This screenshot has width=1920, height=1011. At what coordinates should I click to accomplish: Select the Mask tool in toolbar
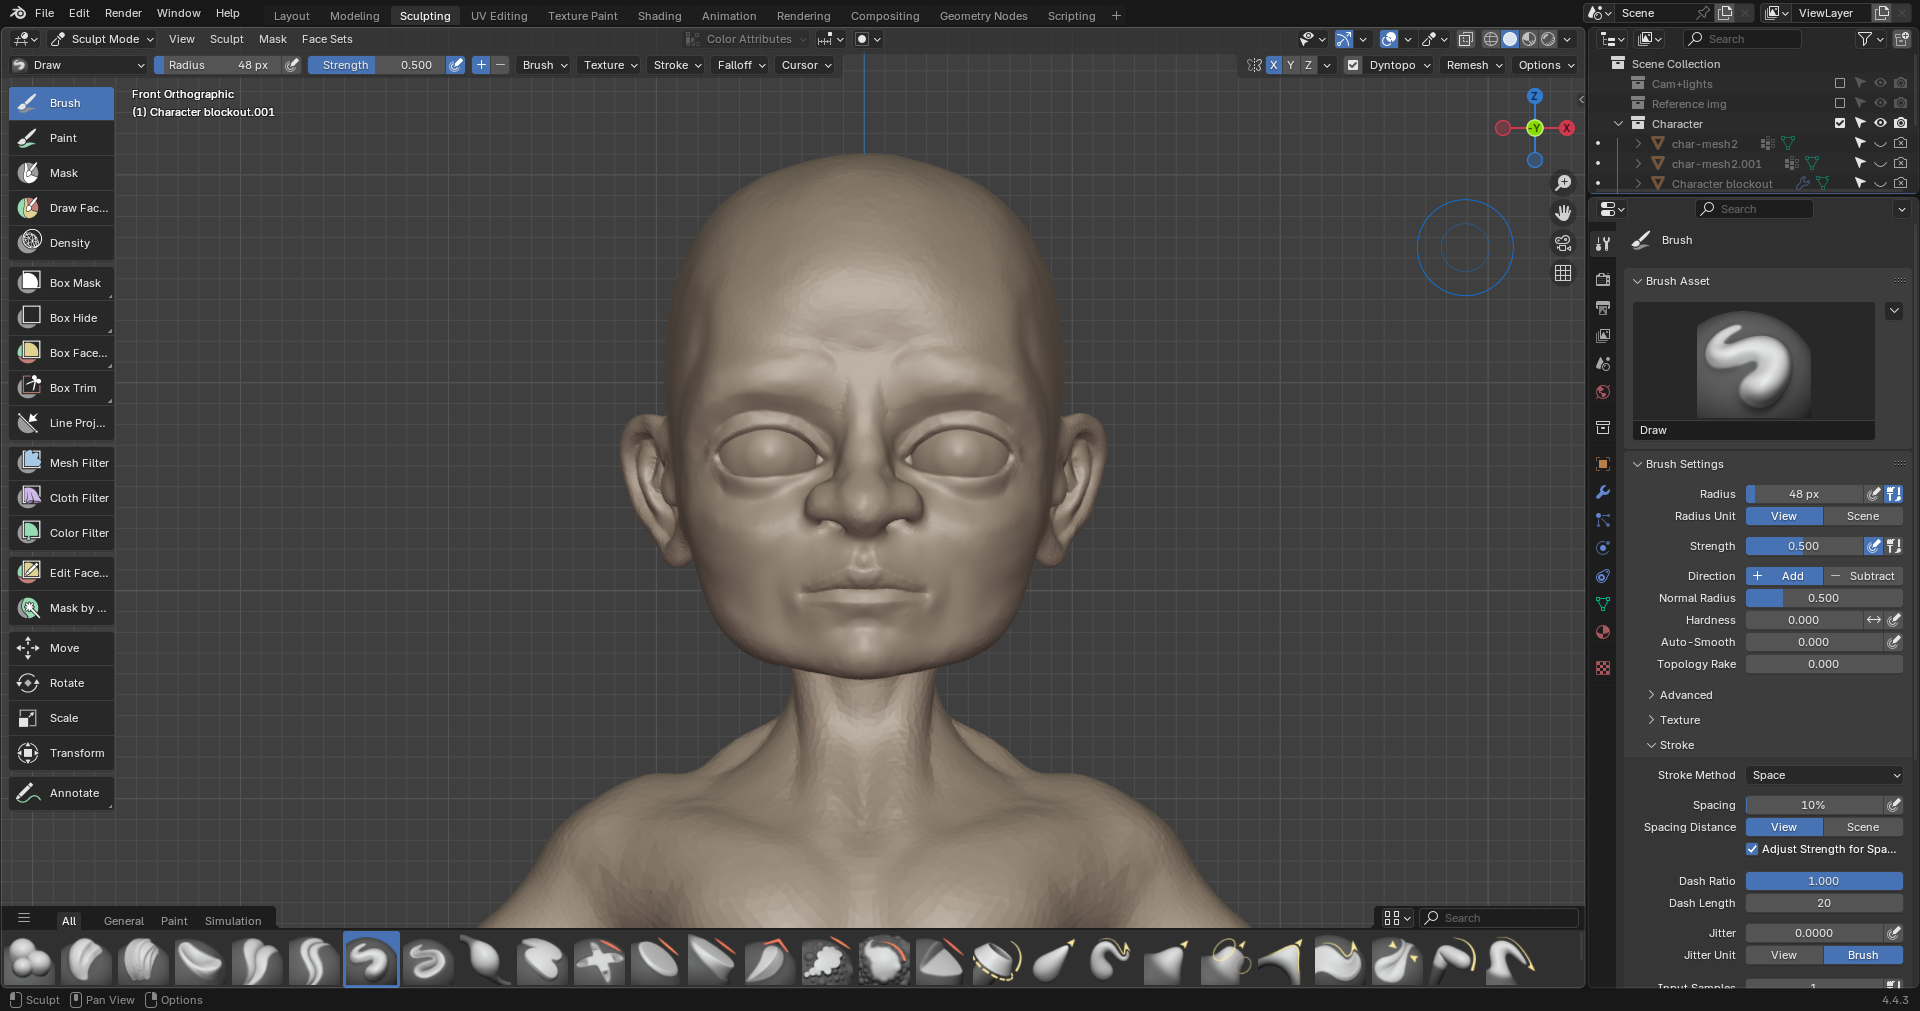(x=62, y=173)
